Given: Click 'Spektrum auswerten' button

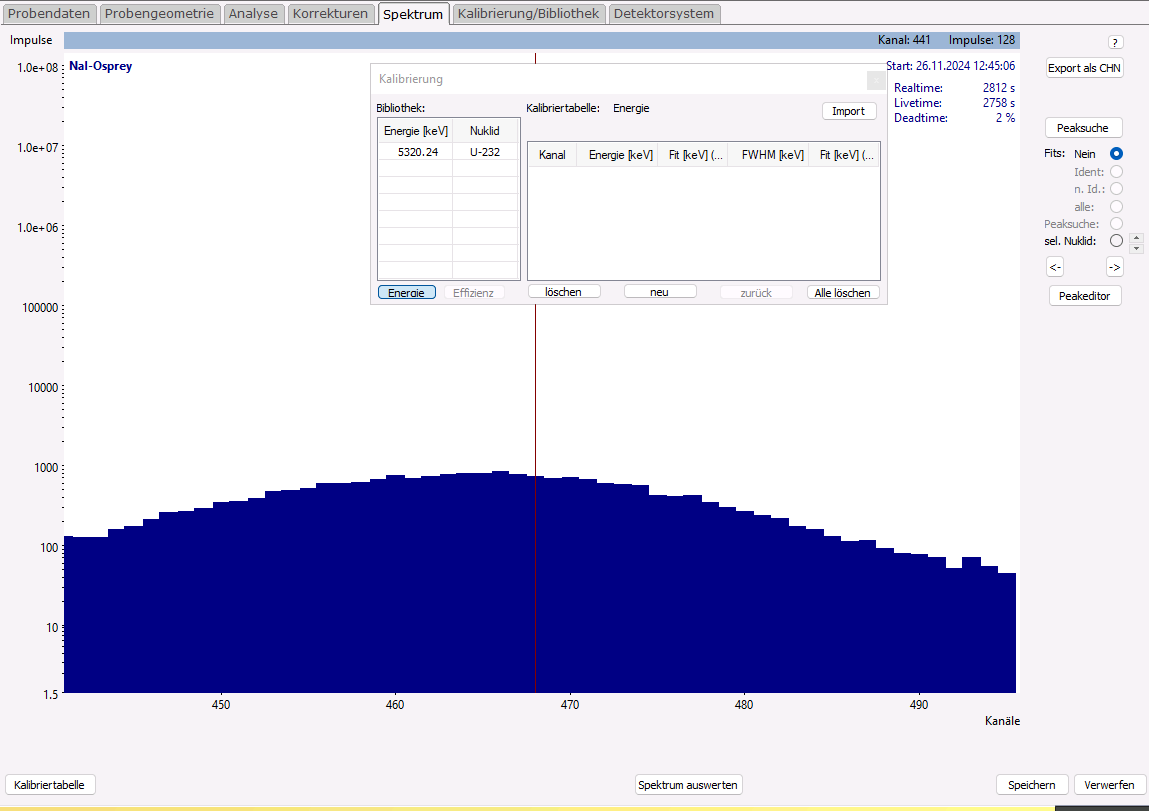Looking at the screenshot, I should coord(689,785).
